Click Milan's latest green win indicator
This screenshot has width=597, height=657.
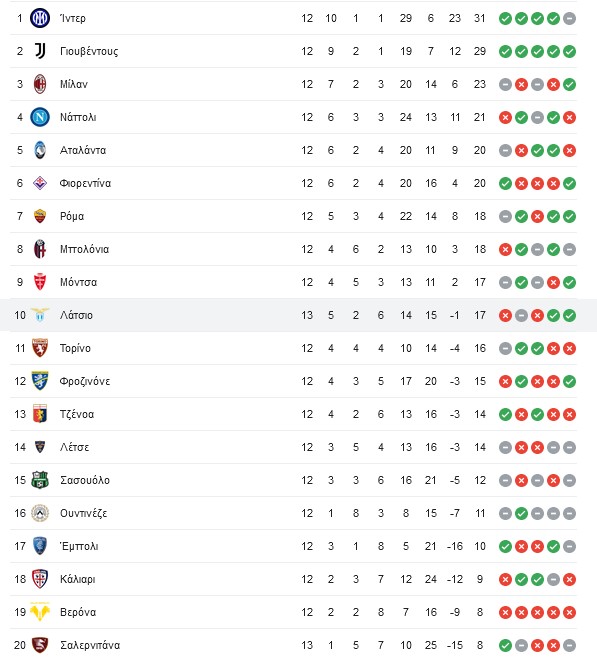tap(569, 85)
